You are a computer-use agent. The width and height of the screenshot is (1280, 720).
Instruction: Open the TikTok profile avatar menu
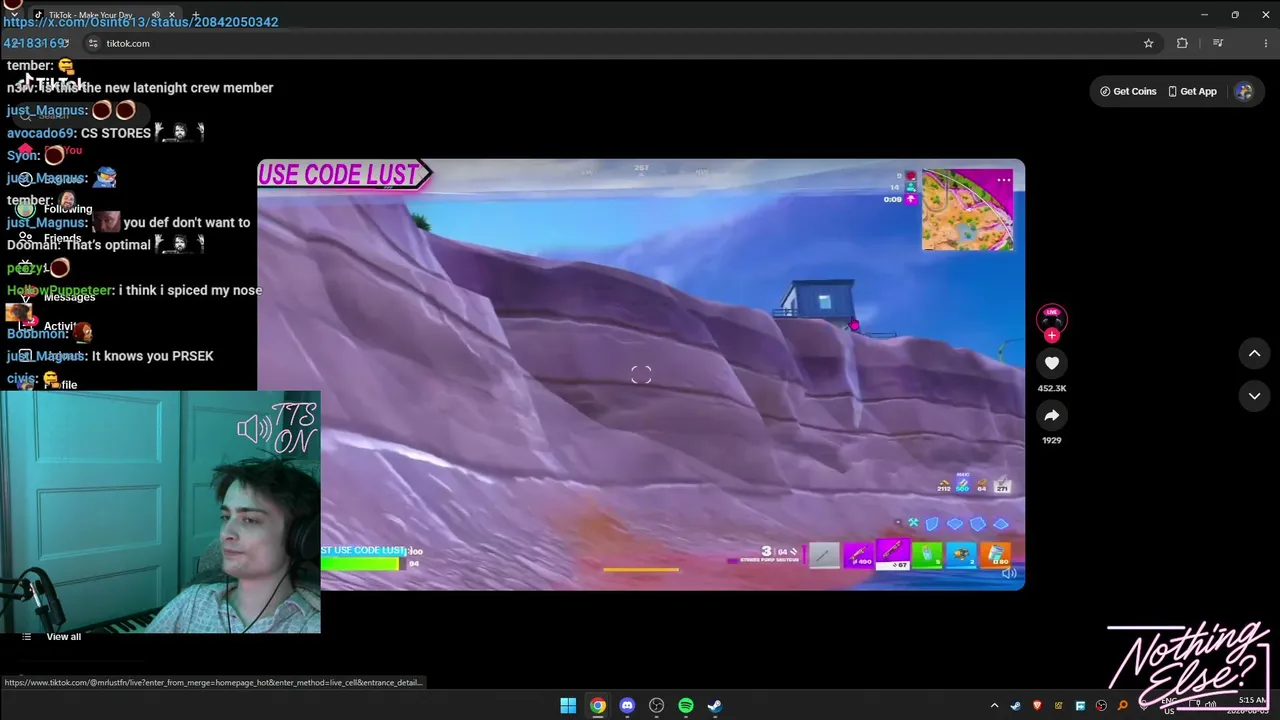point(1244,91)
